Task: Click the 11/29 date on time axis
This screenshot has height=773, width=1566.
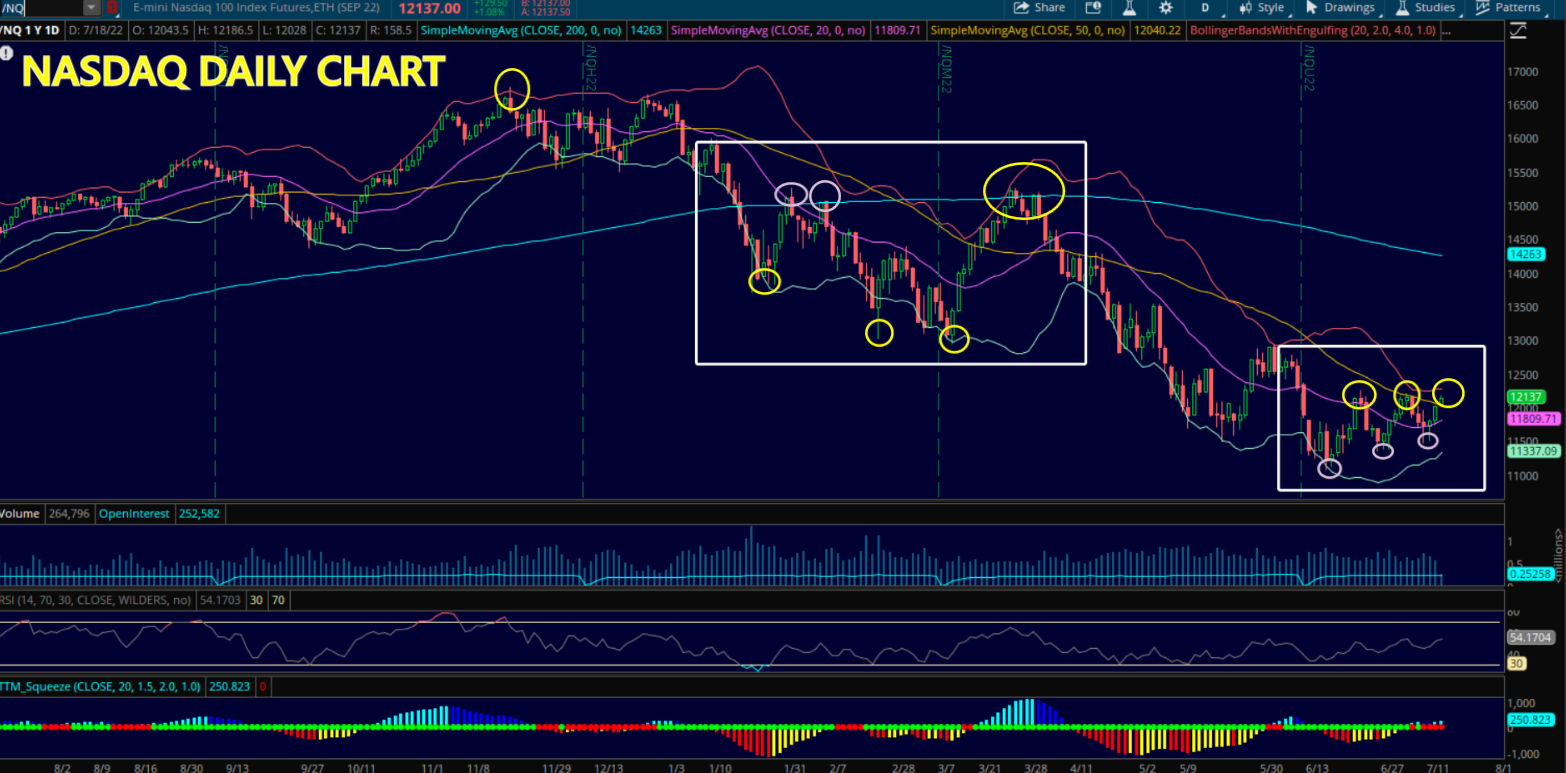Action: [555, 766]
